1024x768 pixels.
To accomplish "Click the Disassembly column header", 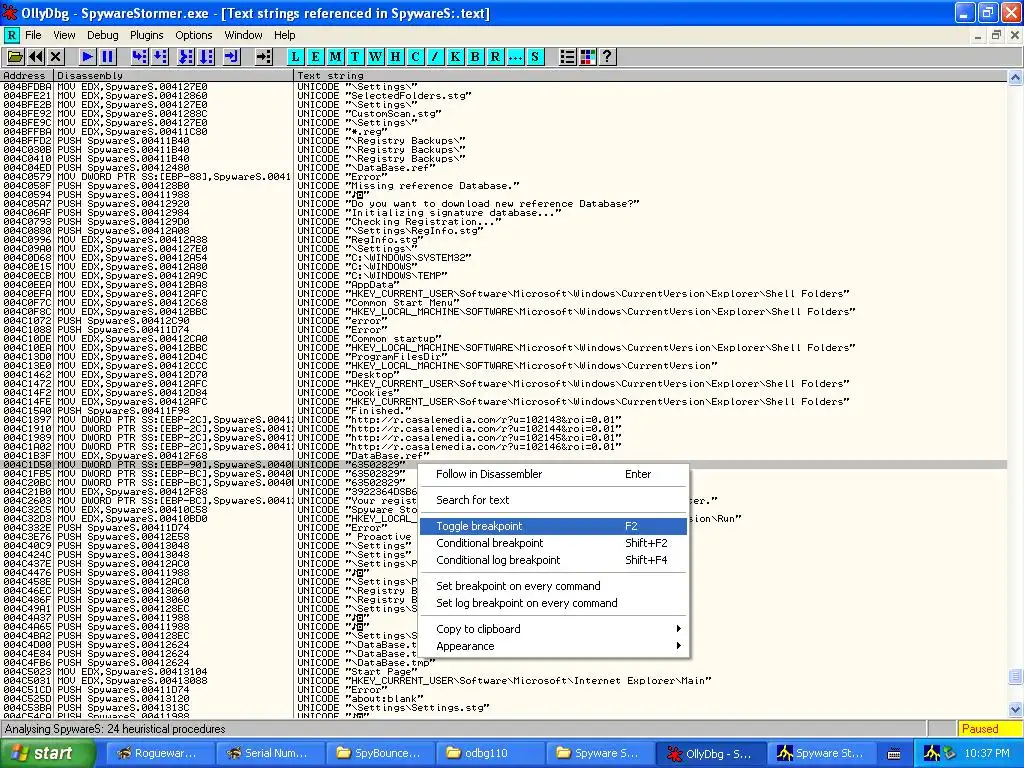I will 174,76.
